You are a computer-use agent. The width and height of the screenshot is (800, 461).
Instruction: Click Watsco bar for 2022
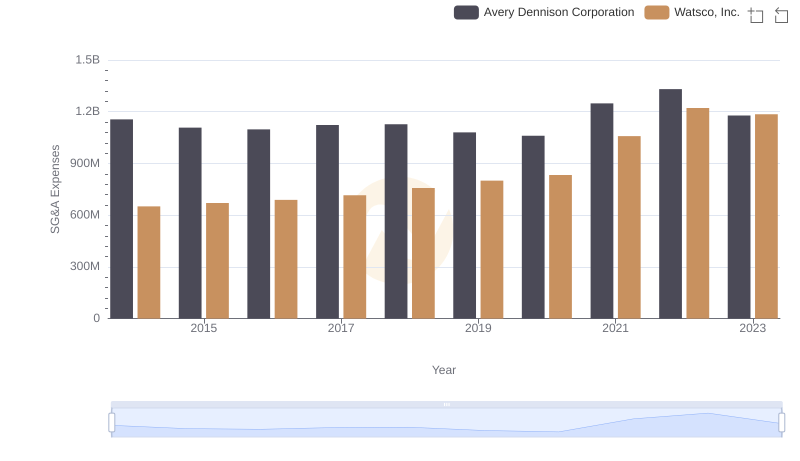click(698, 213)
